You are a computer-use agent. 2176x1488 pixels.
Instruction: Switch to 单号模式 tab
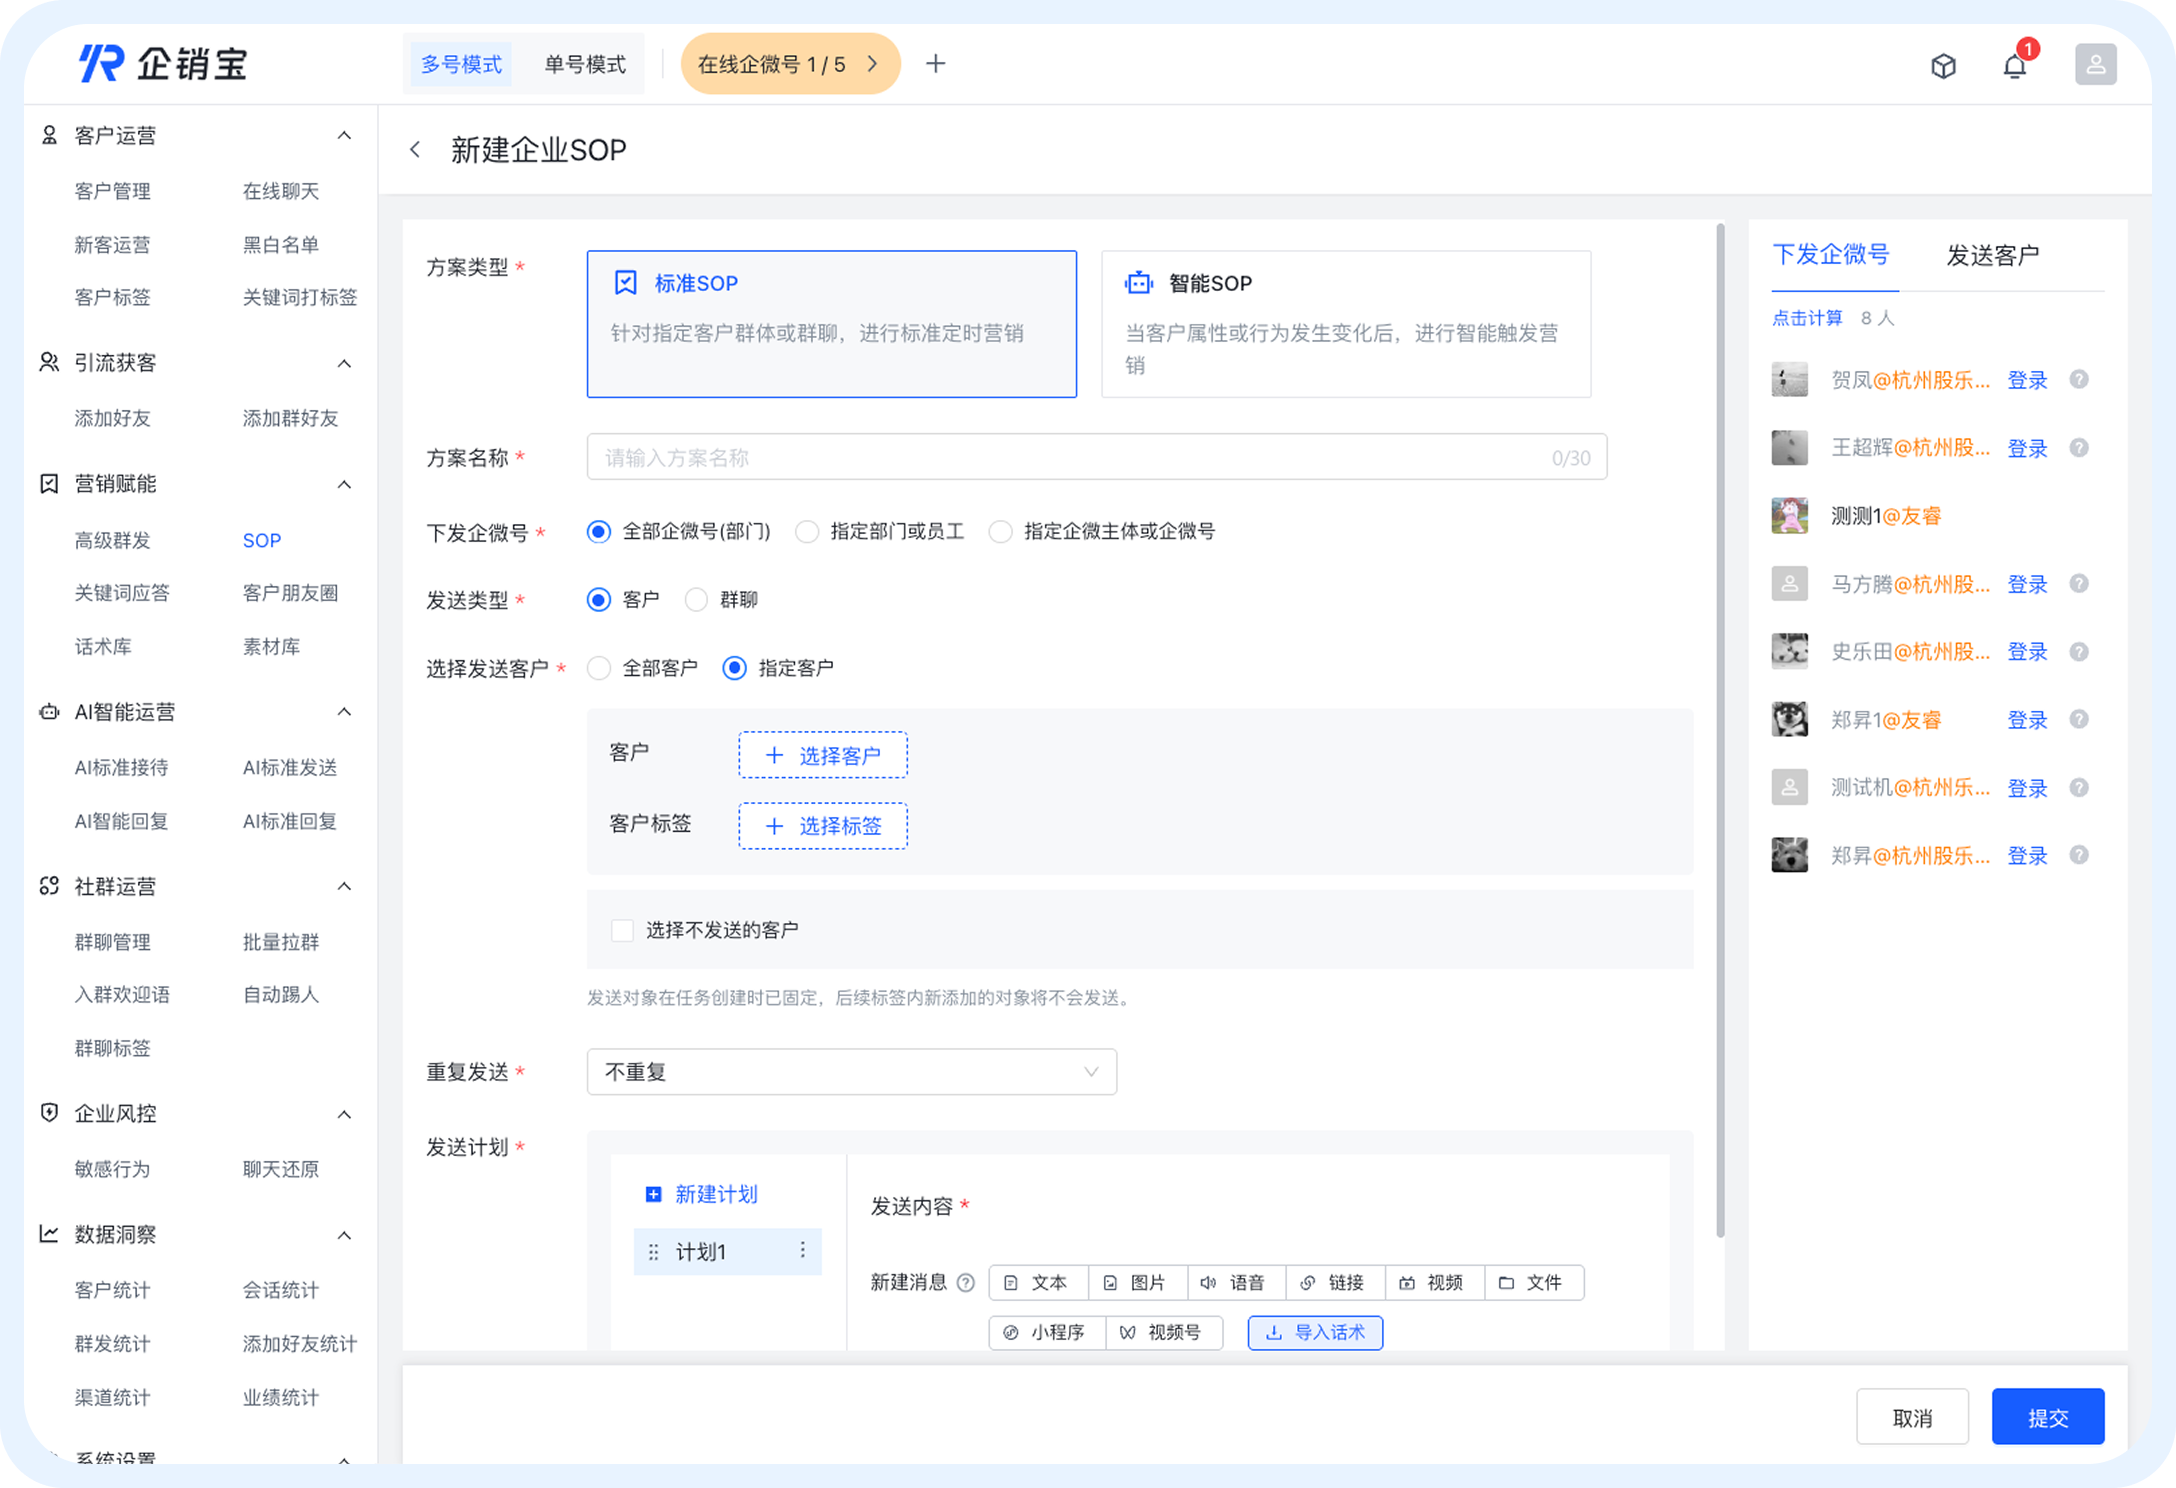pyautogui.click(x=585, y=64)
